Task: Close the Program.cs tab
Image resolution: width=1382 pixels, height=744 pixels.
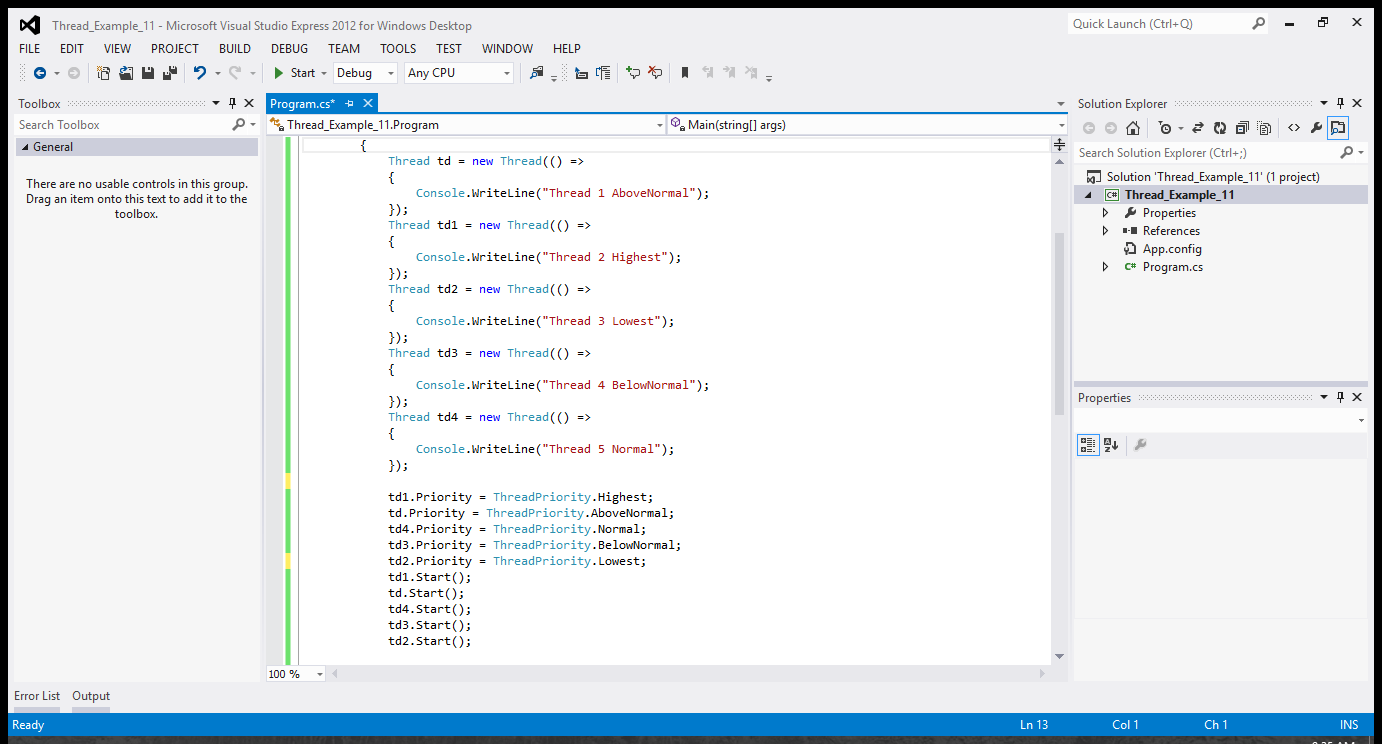Action: [x=368, y=103]
